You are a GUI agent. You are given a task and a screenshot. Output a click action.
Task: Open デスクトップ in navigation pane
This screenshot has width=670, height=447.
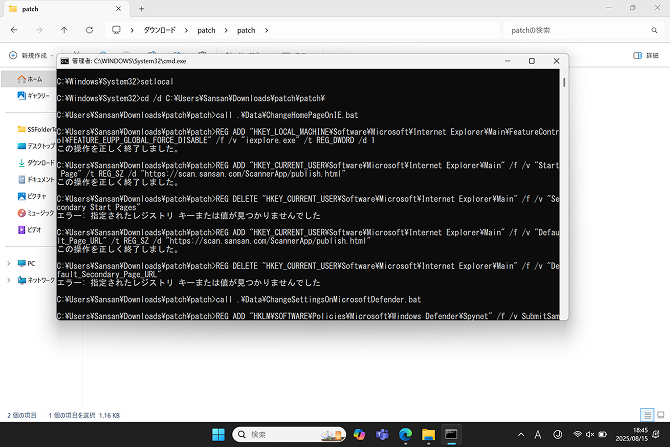tap(36, 146)
